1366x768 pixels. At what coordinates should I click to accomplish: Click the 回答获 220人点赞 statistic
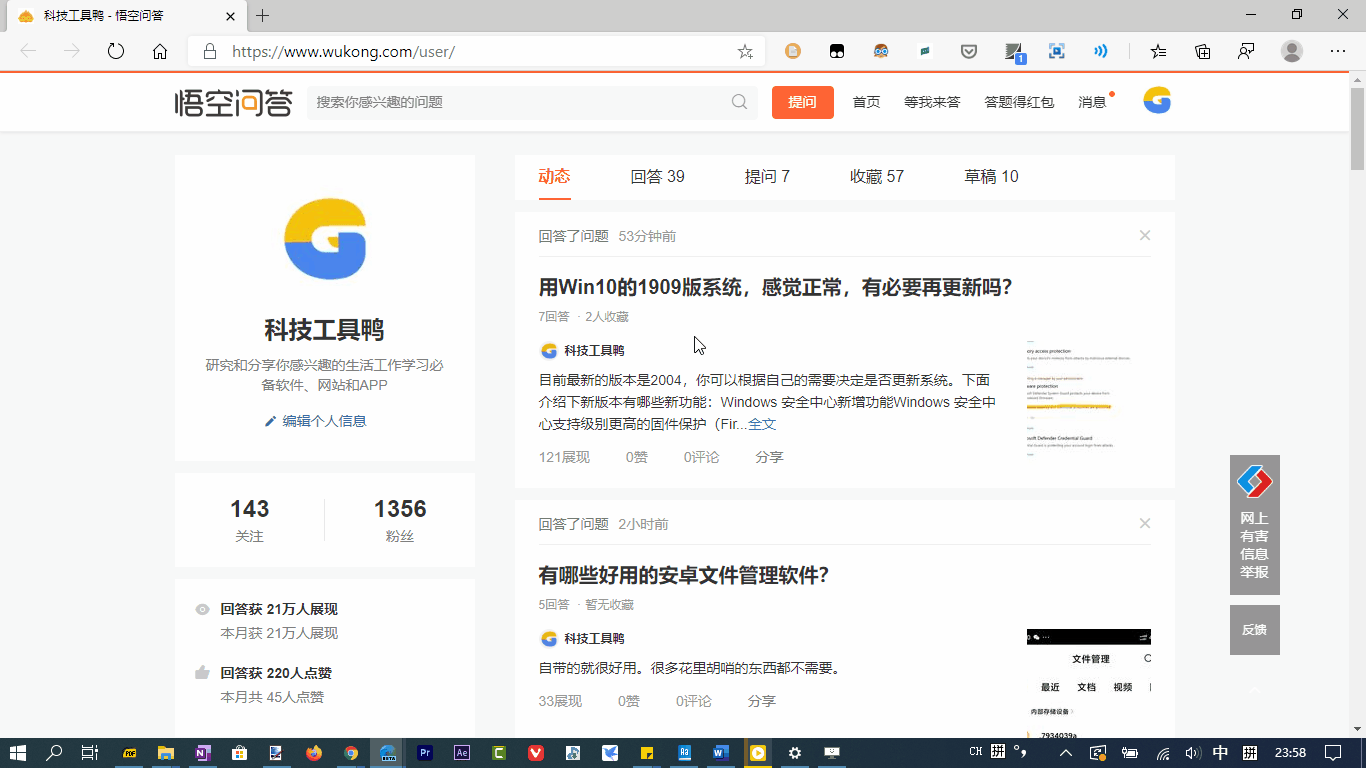276,673
